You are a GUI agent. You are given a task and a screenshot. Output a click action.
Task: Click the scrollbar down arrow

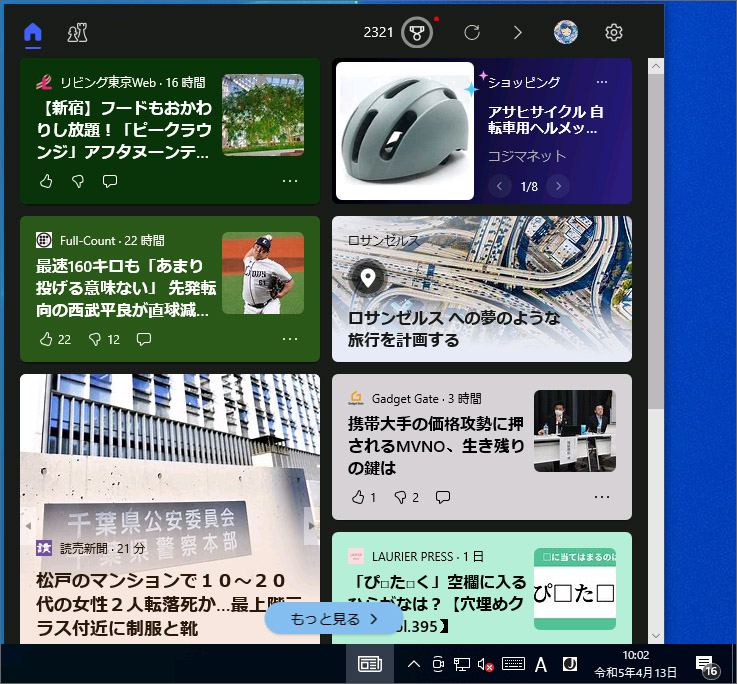pos(656,636)
